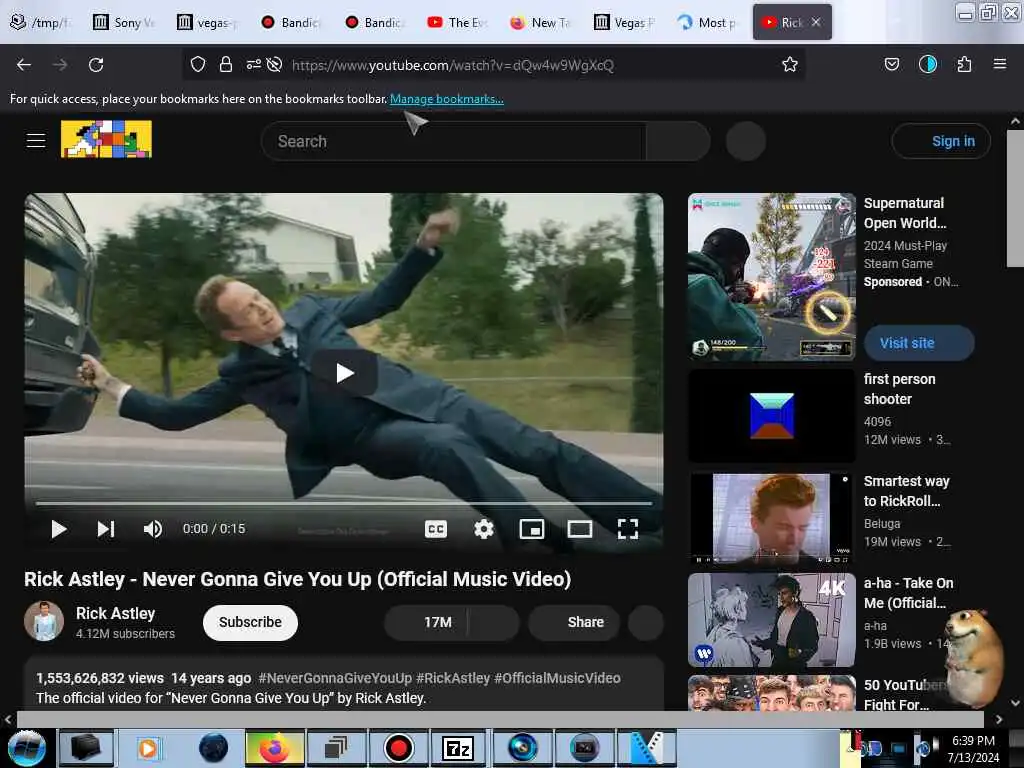Screen dimensions: 1024x768
Task: Open the Rick Astley channel name link
Action: [116, 613]
